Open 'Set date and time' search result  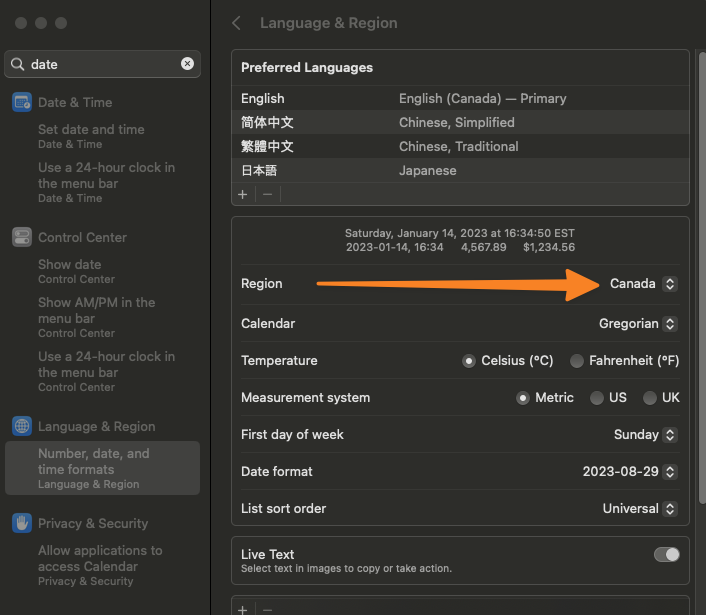(91, 136)
